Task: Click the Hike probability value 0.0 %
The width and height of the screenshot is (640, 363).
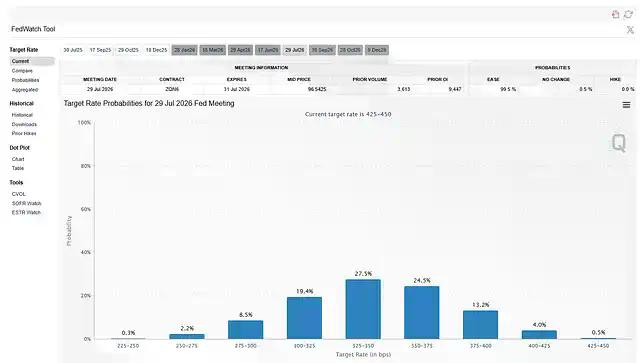Action: click(x=628, y=89)
